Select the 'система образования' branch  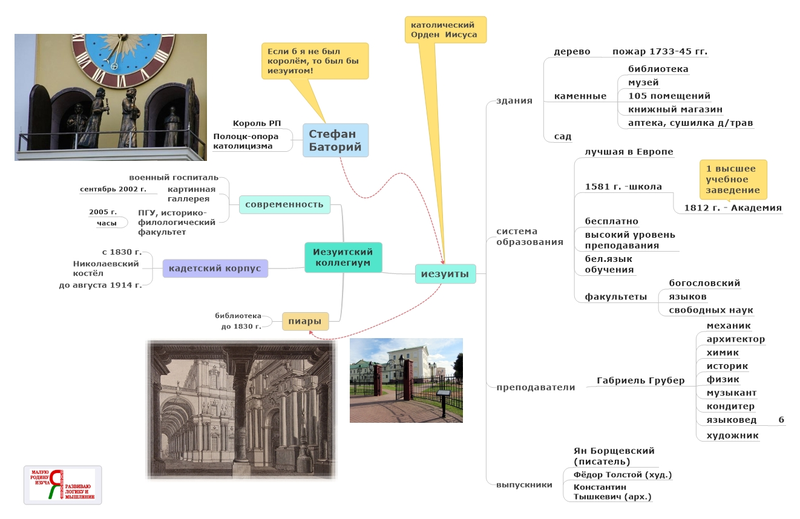tap(529, 236)
